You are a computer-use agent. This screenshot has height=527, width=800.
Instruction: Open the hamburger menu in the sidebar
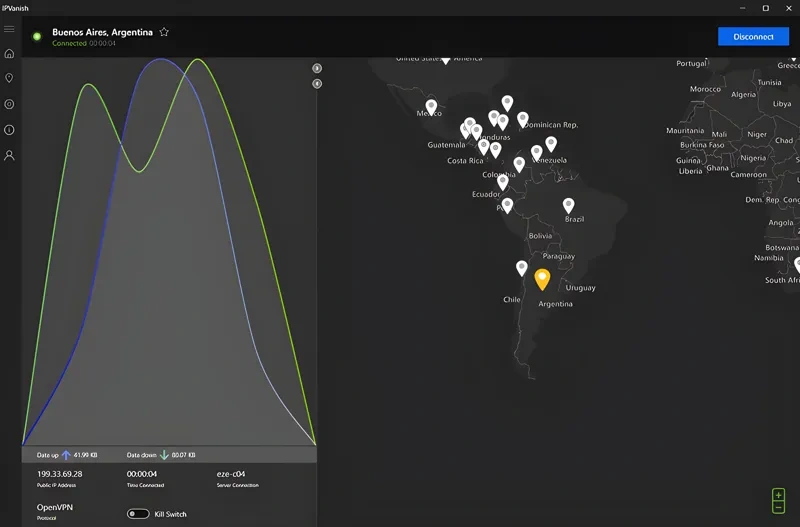9,29
